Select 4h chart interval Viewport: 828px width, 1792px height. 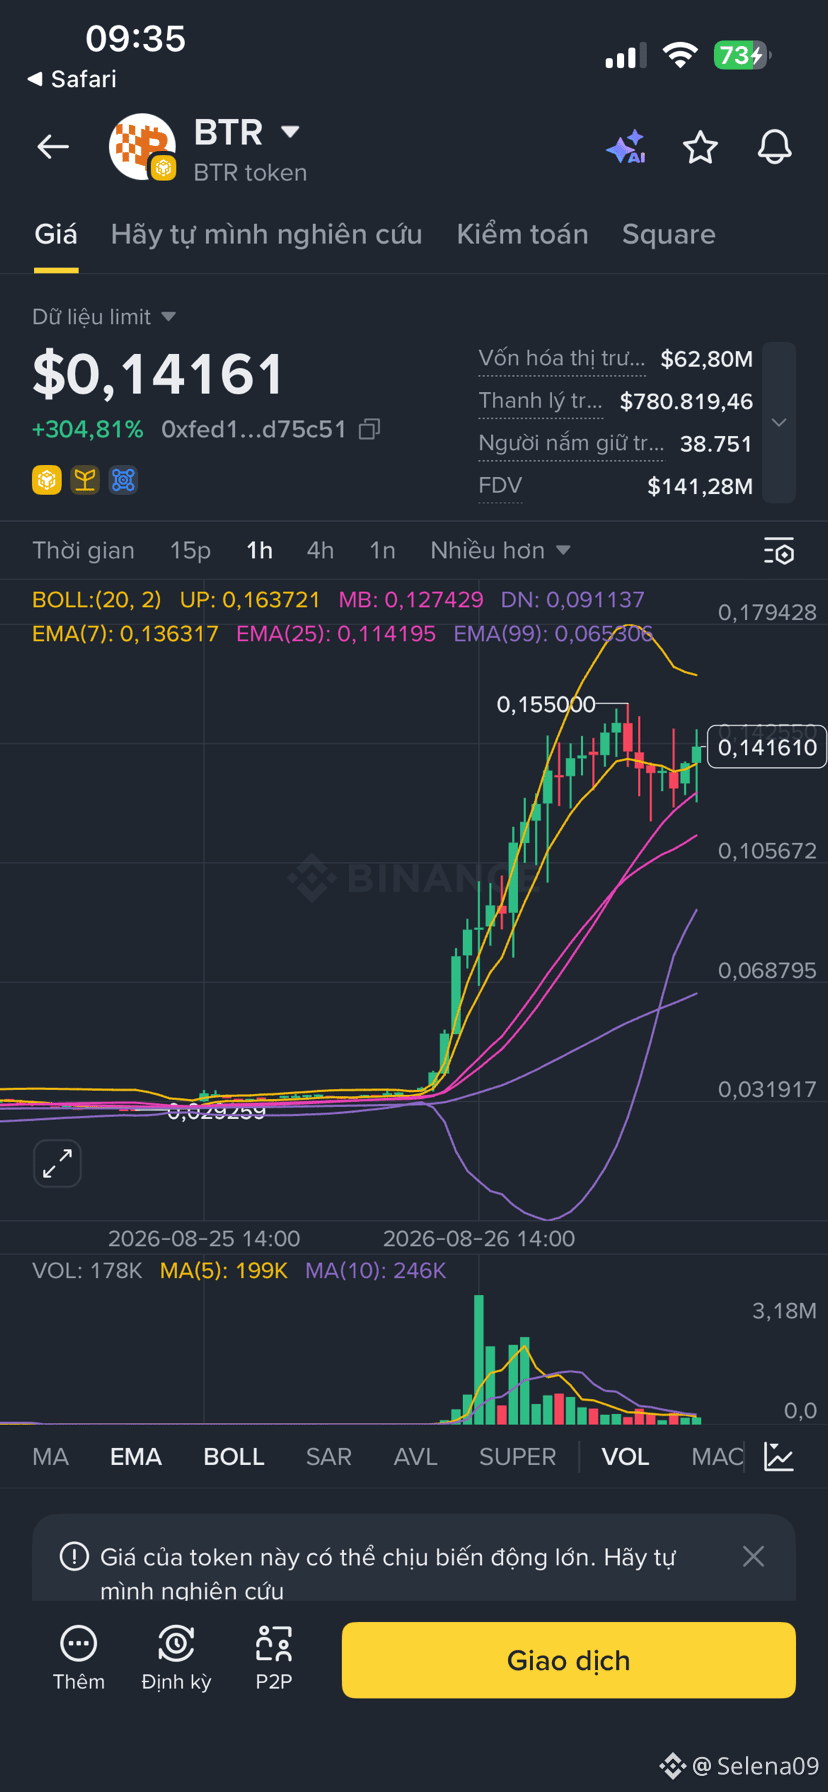[320, 550]
